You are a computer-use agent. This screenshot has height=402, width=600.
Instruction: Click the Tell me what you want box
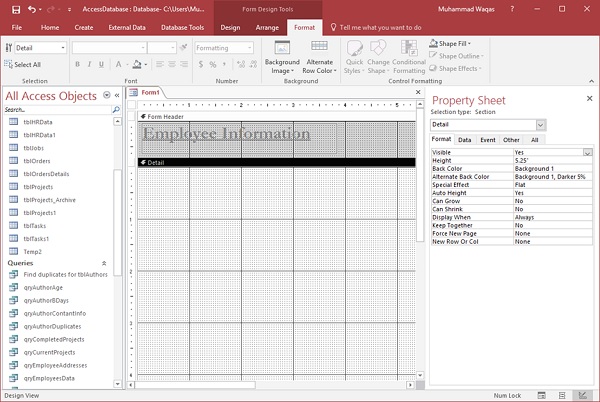point(382,27)
